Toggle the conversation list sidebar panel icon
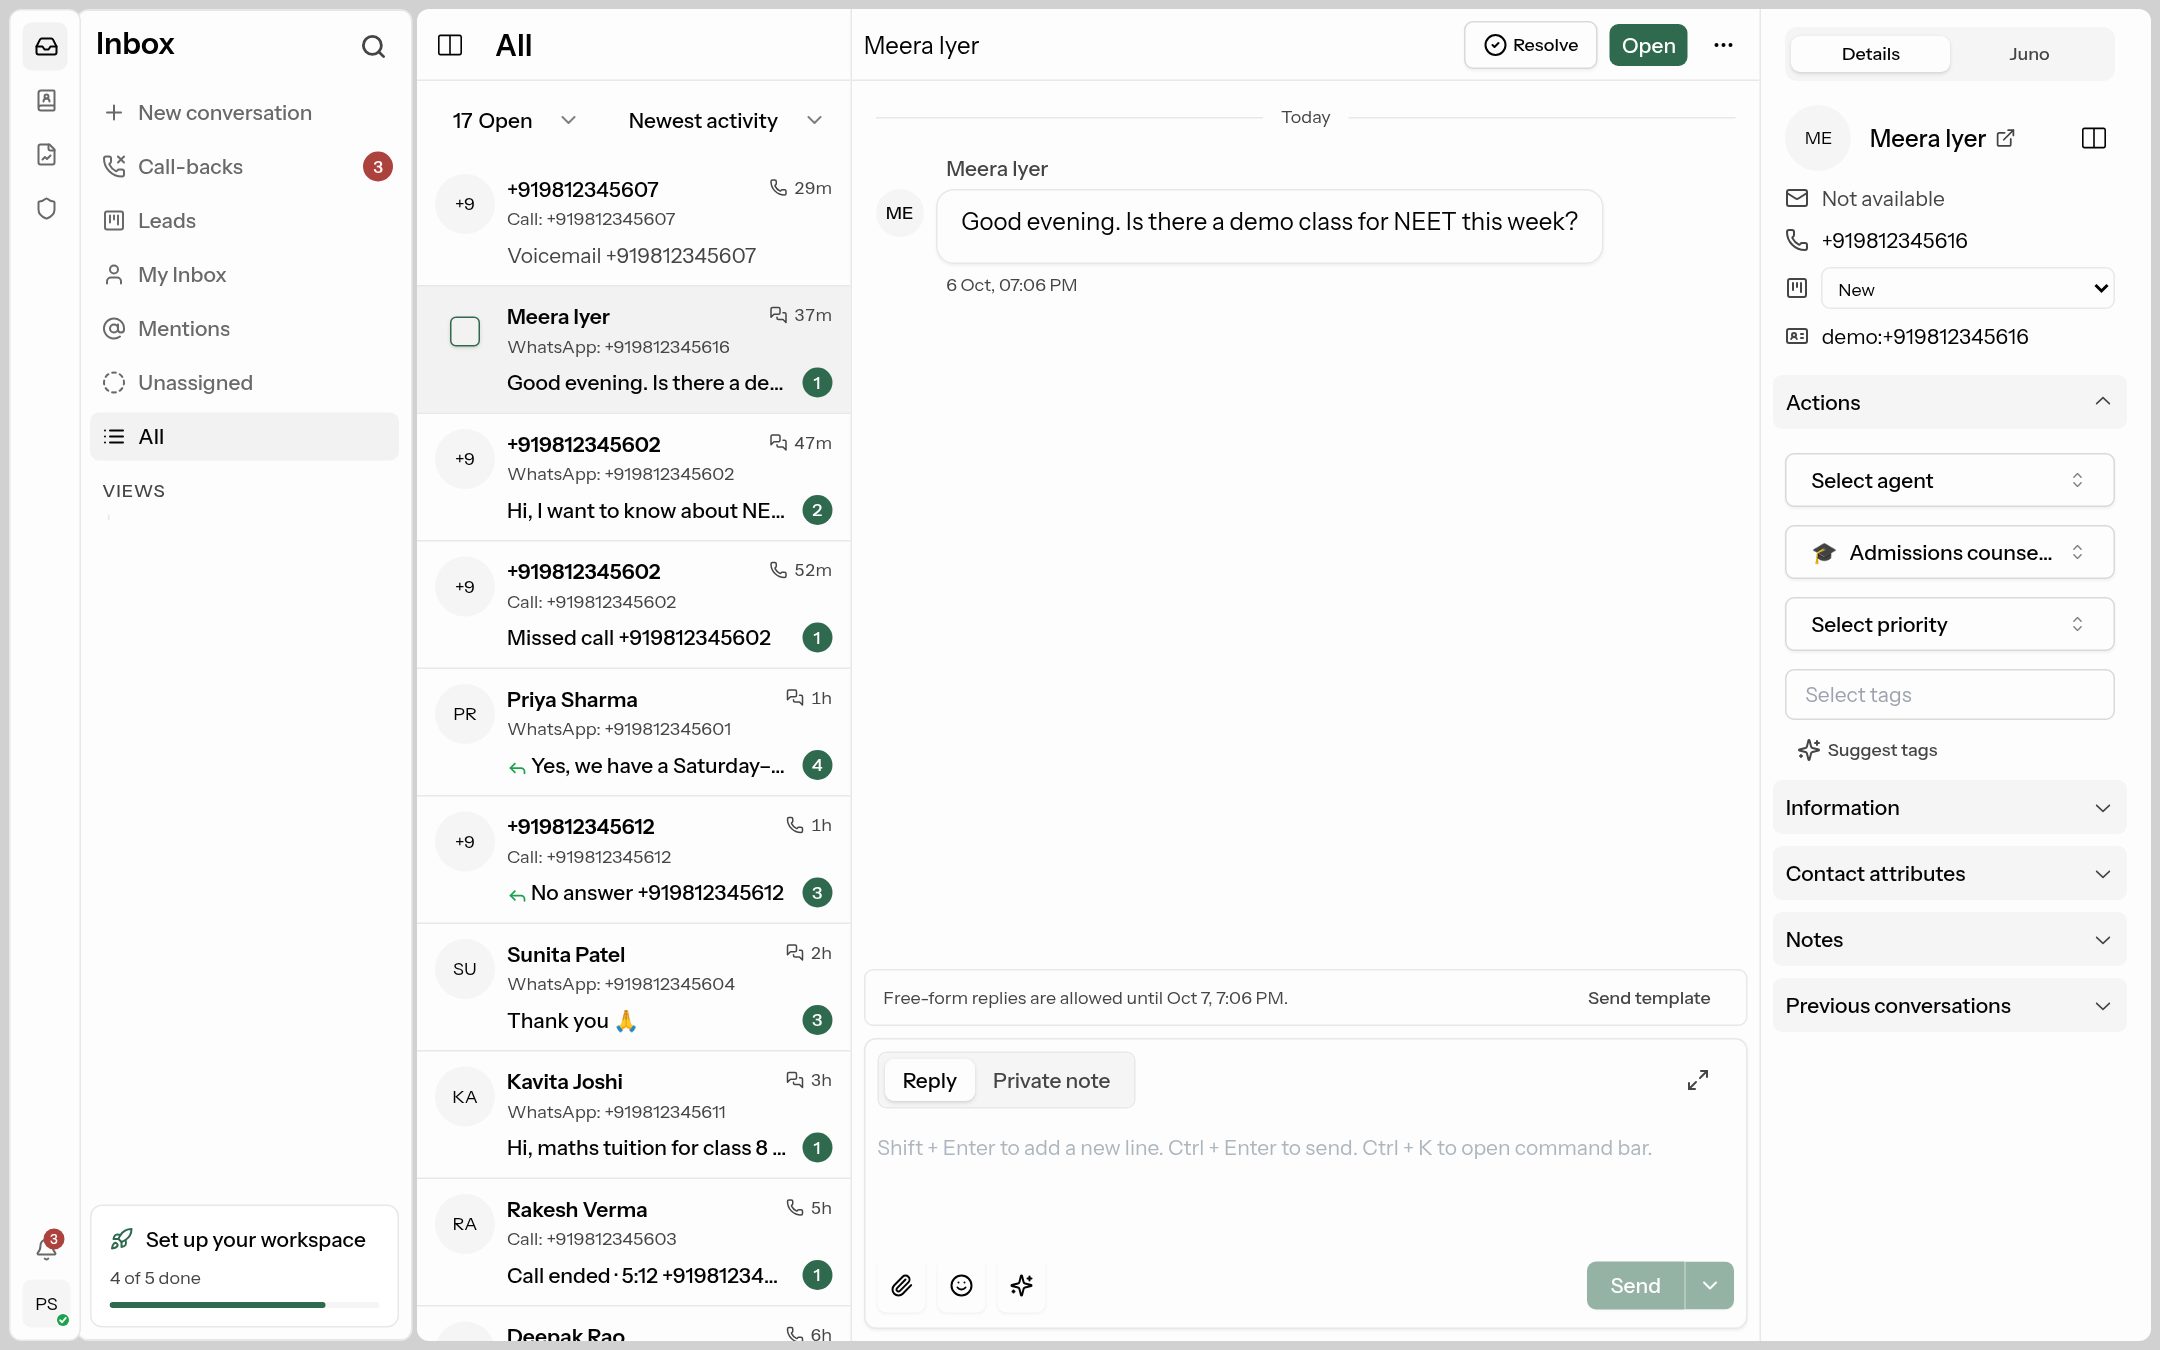Screen dimensions: 2160x1350 450,45
